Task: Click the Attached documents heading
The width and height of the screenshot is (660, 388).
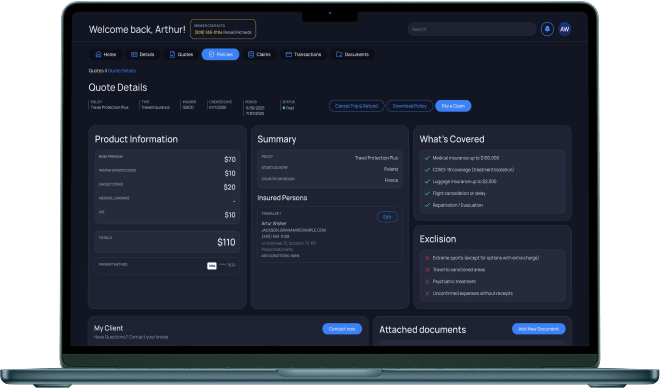Action: [423, 330]
